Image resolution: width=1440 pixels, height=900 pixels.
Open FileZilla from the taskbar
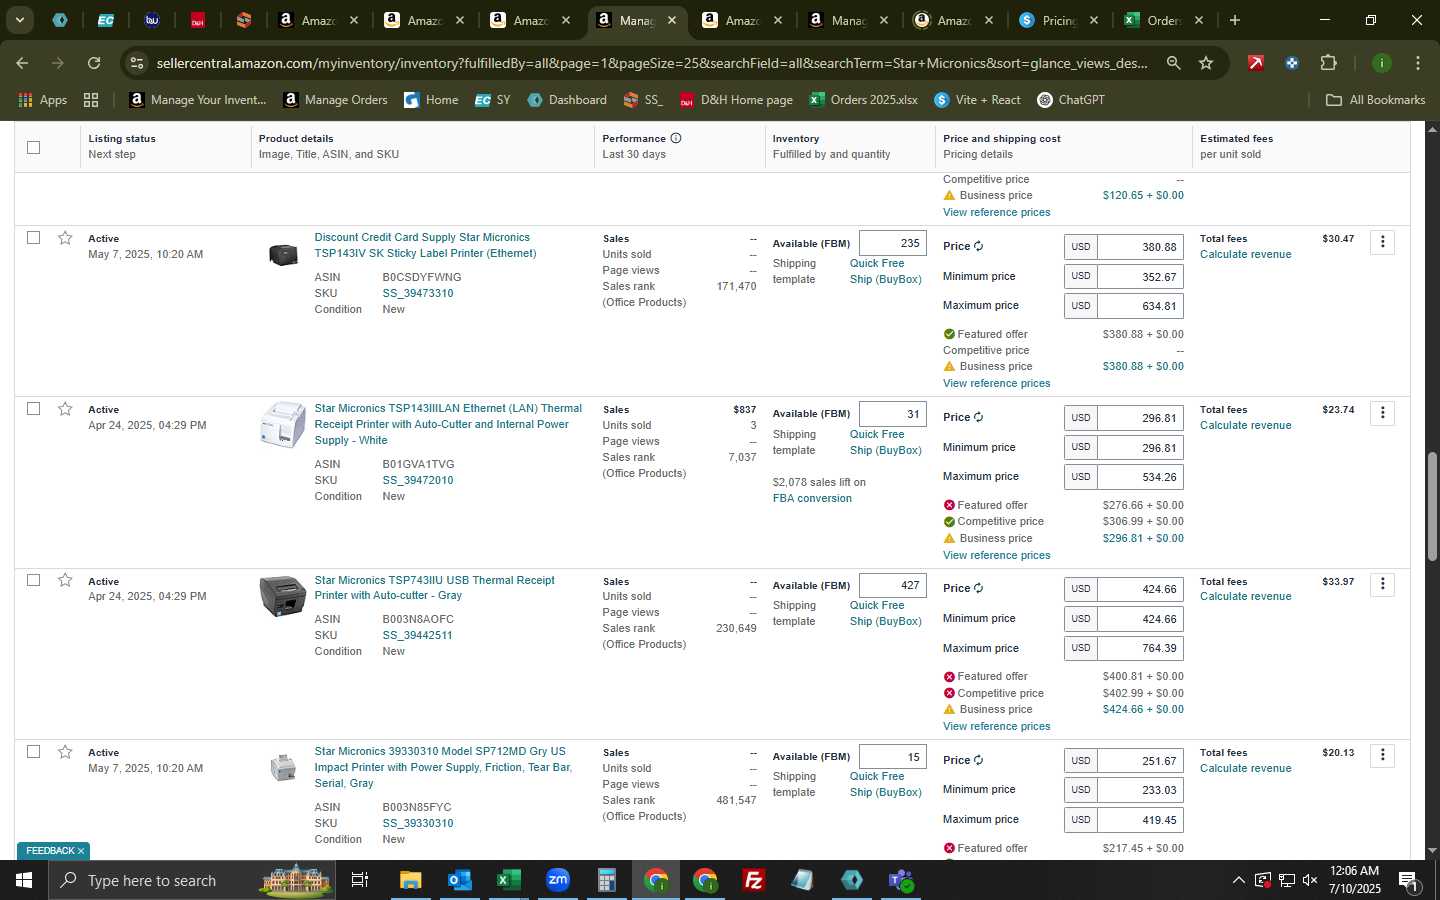point(754,880)
